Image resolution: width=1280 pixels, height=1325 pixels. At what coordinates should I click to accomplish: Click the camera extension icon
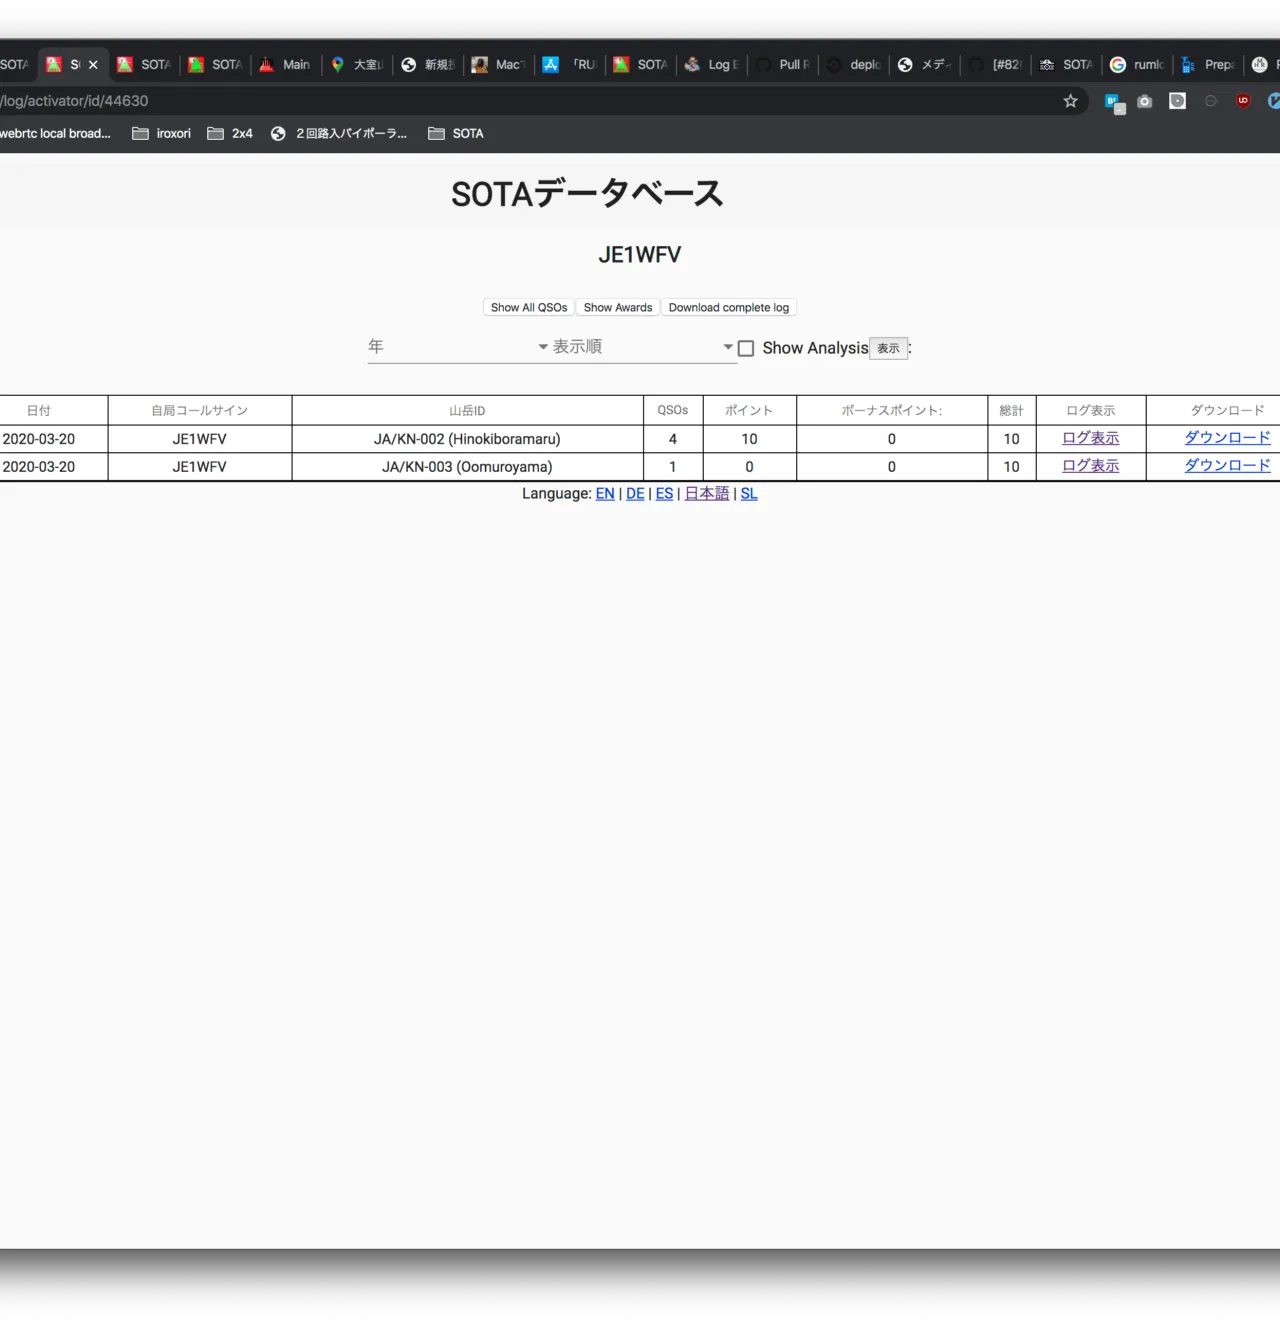click(1145, 101)
